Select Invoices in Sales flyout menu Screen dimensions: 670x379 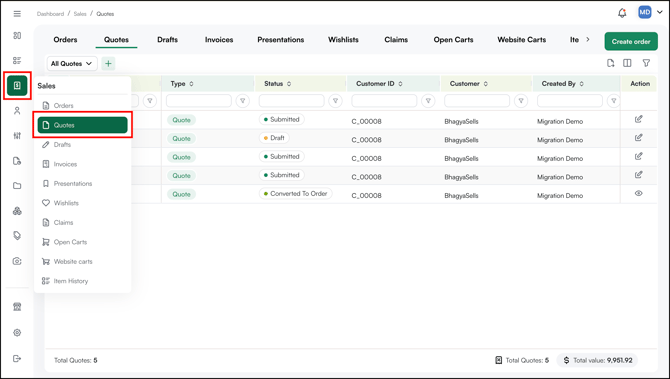click(x=82, y=164)
